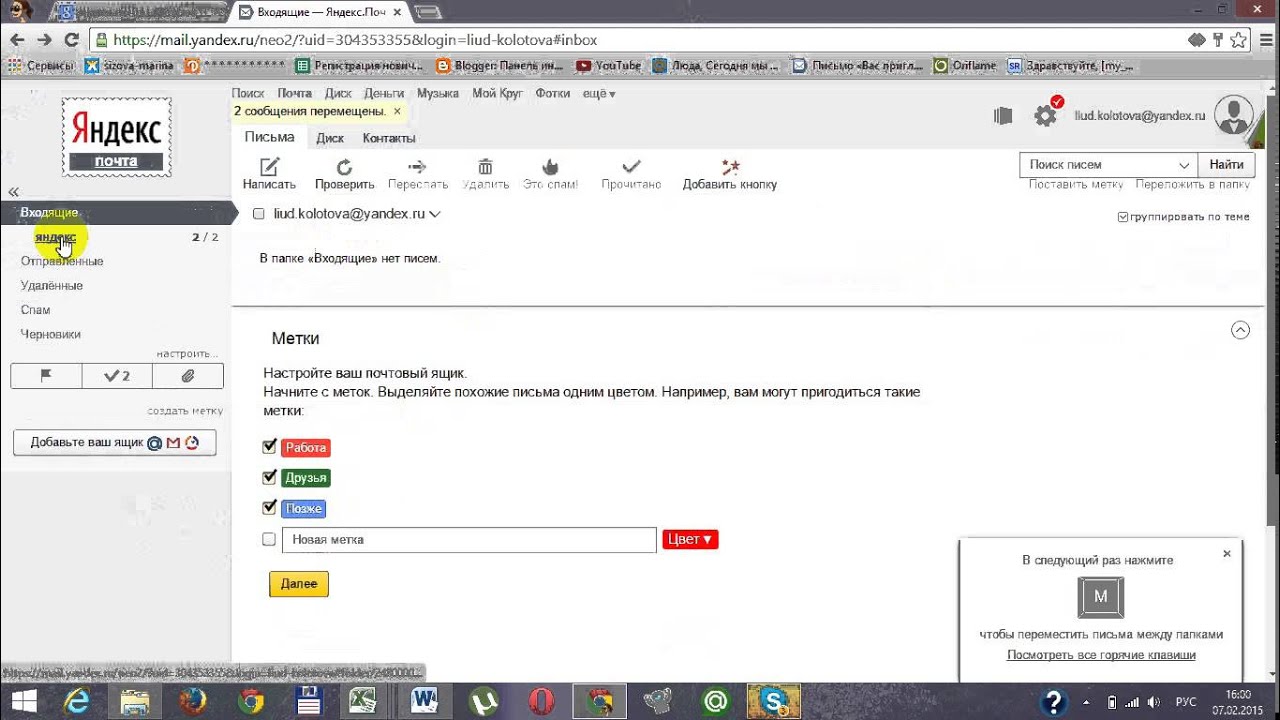Click the Написать compose icon

tap(269, 167)
